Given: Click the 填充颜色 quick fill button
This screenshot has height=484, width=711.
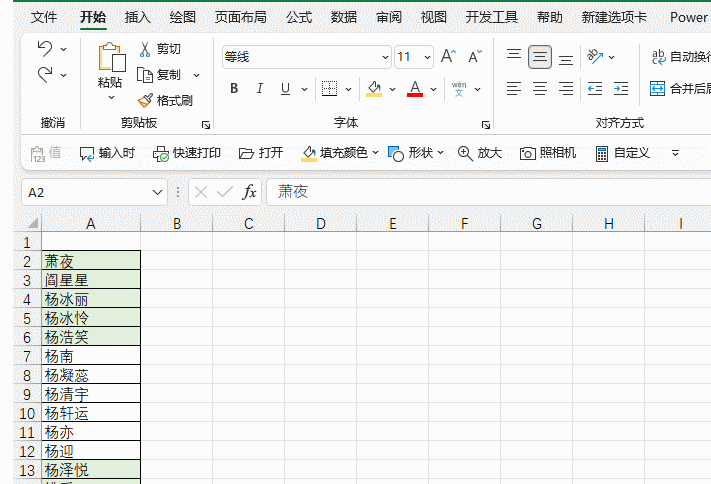Looking at the screenshot, I should pyautogui.click(x=335, y=153).
